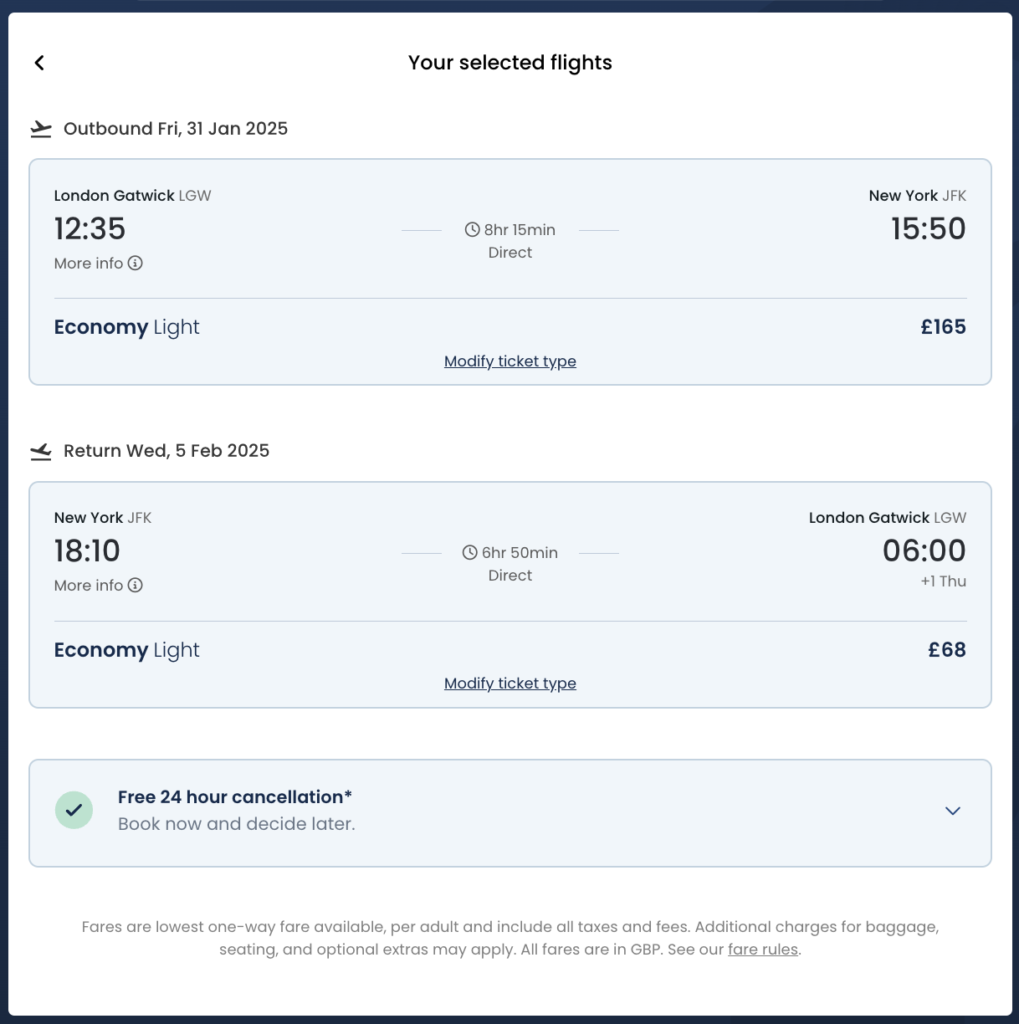Expand Free 24 hour cancellation chevron
This screenshot has height=1024, width=1019.
coord(952,811)
